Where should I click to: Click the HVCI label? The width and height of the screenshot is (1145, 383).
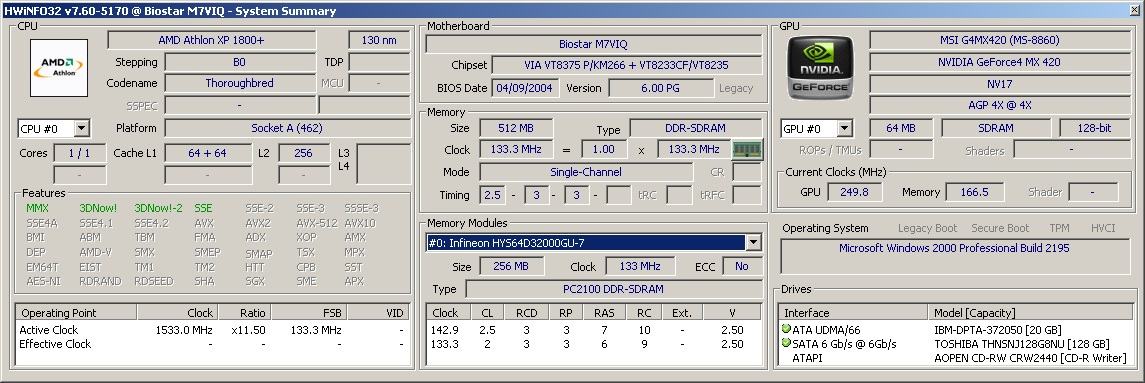click(x=1103, y=228)
